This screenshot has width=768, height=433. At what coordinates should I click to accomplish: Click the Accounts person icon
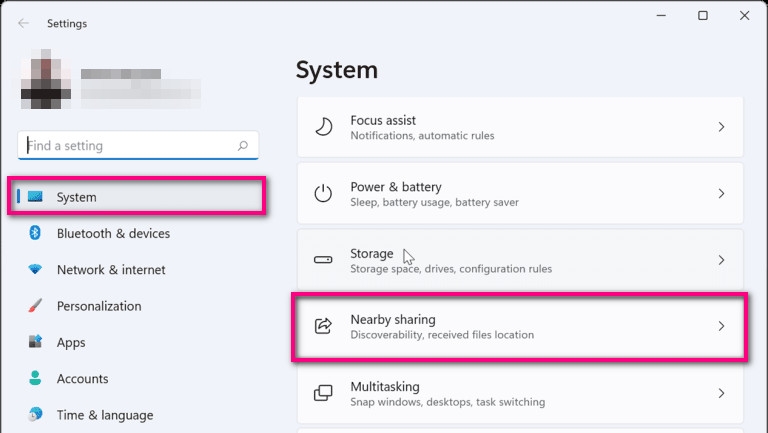point(35,378)
